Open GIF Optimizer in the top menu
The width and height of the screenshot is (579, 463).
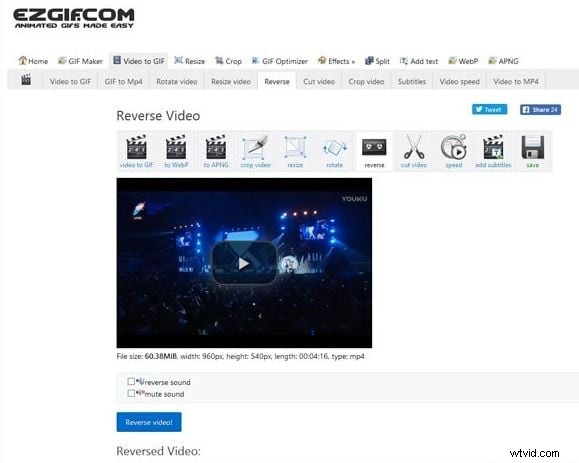pos(280,61)
